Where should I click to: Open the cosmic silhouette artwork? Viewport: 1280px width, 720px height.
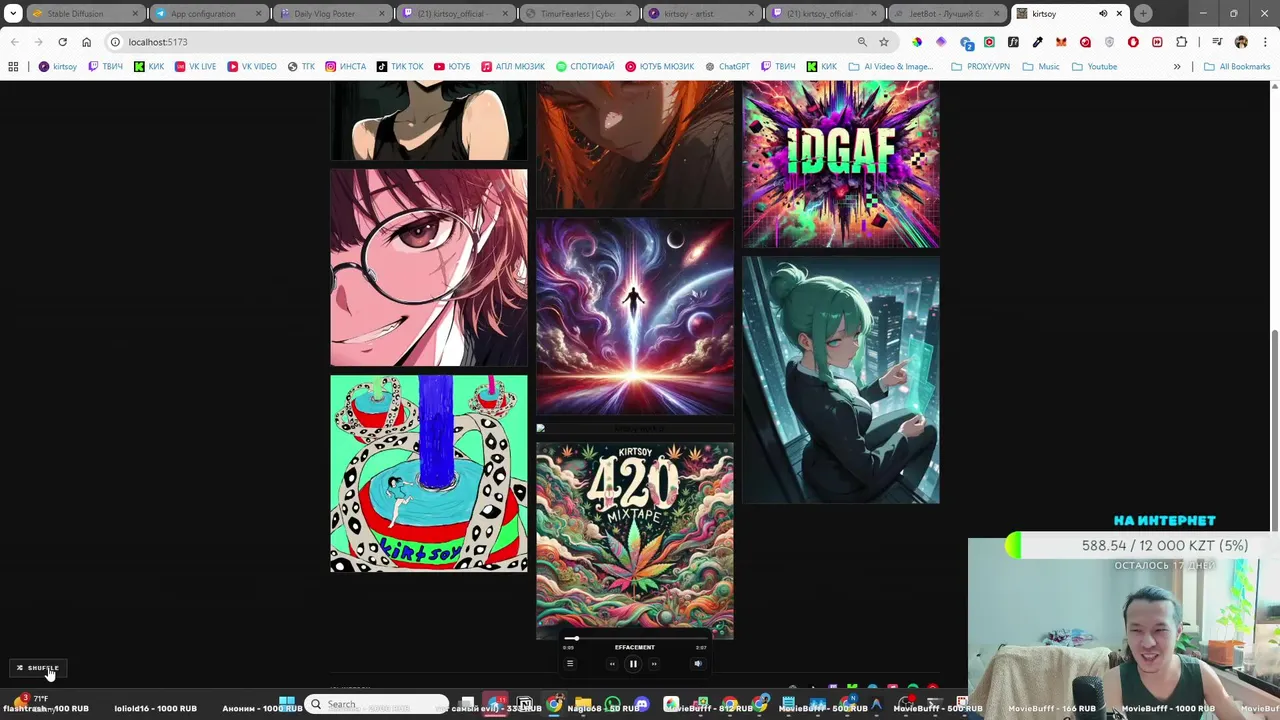(x=635, y=316)
